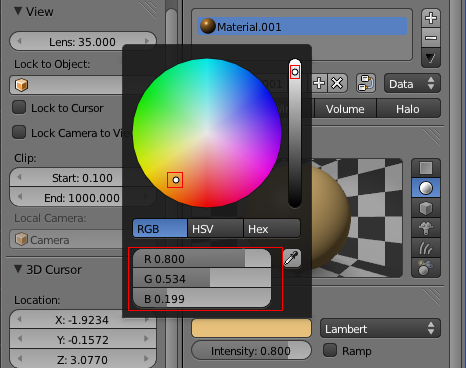The width and height of the screenshot is (466, 368).
Task: Enable Lock to Cursor checkbox
Action: (19, 108)
